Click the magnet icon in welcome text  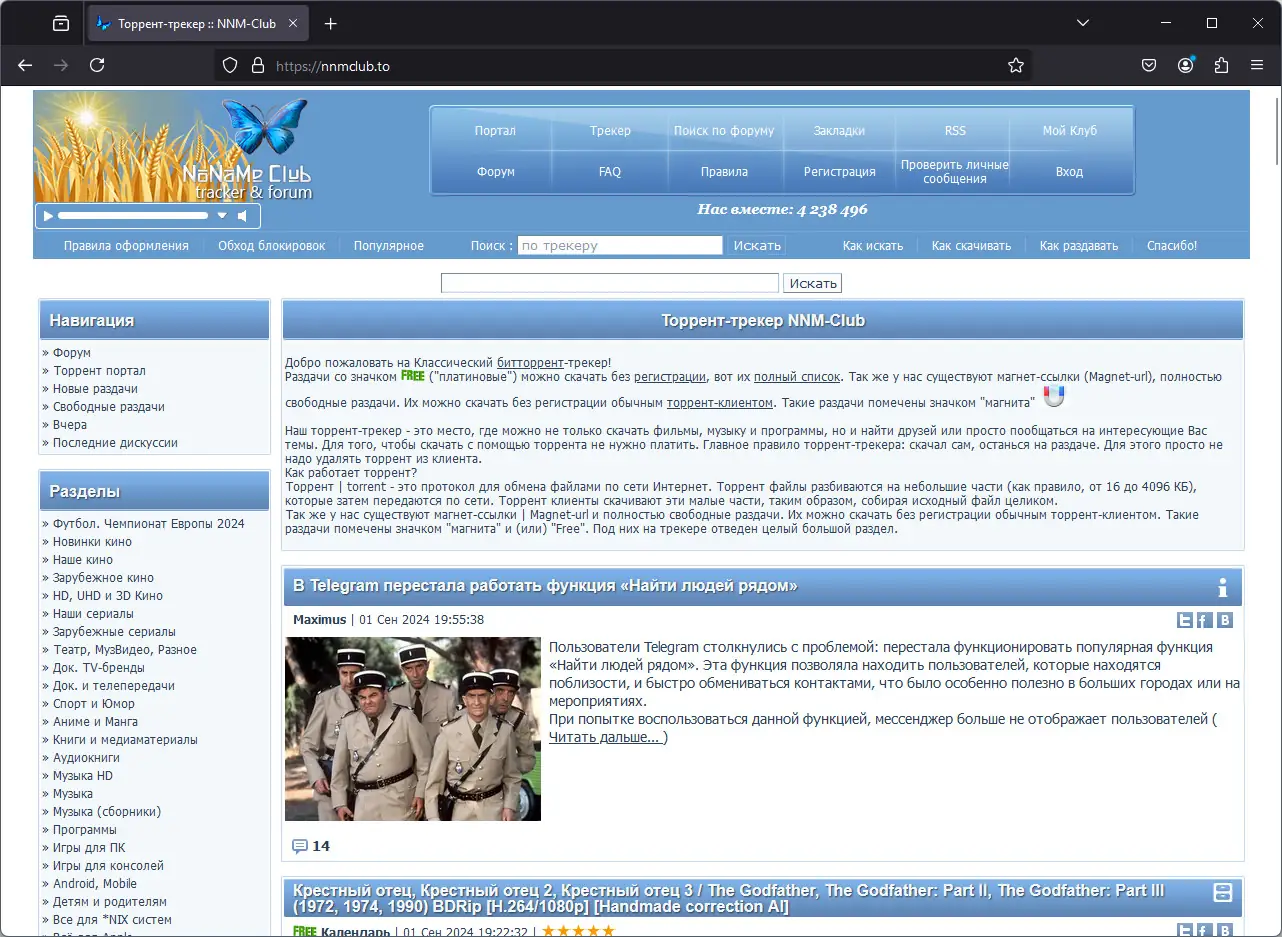[x=1054, y=398]
